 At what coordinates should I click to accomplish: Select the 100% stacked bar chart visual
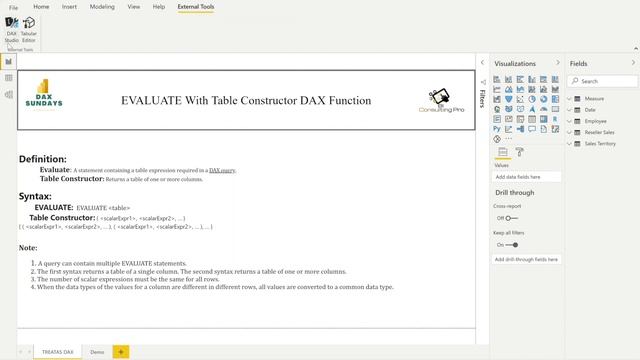[x=543, y=79]
